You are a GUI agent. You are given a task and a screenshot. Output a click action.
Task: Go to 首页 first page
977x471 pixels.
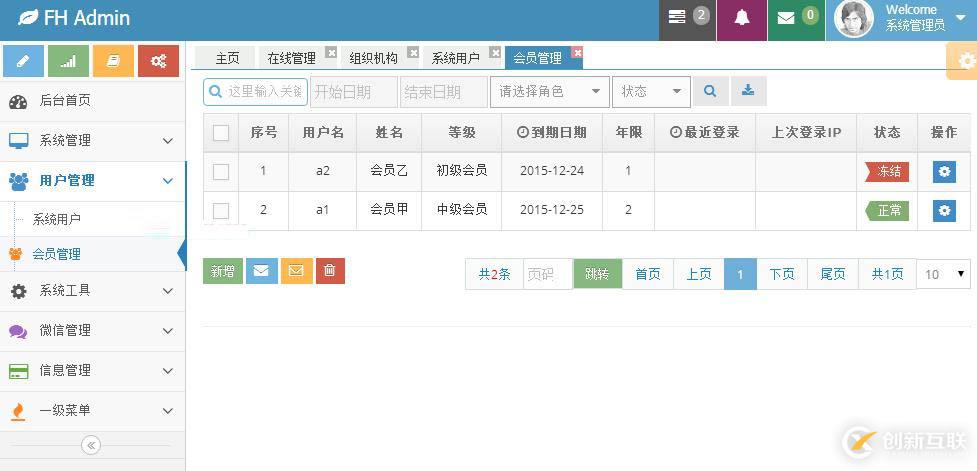click(x=647, y=274)
